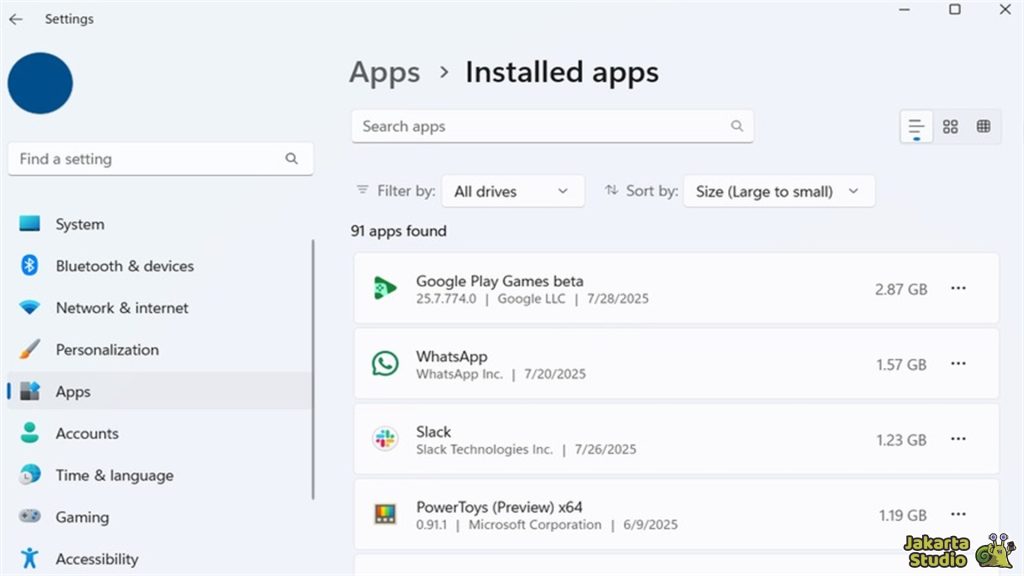Open more options for WhatsApp
The width and height of the screenshot is (1024, 576).
pos(958,364)
